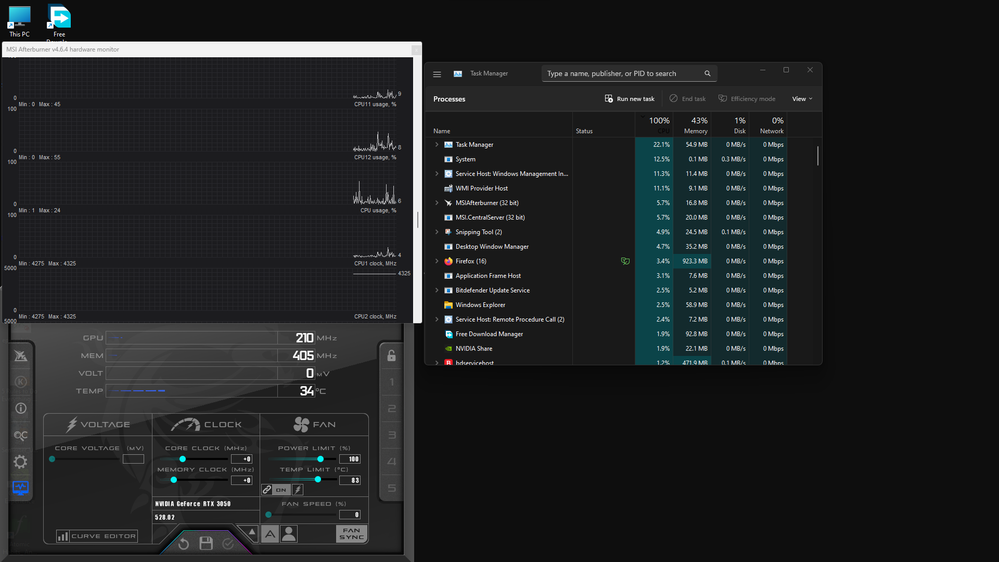
Task: Expand the Bitdefender Update Service row
Action: (x=436, y=290)
